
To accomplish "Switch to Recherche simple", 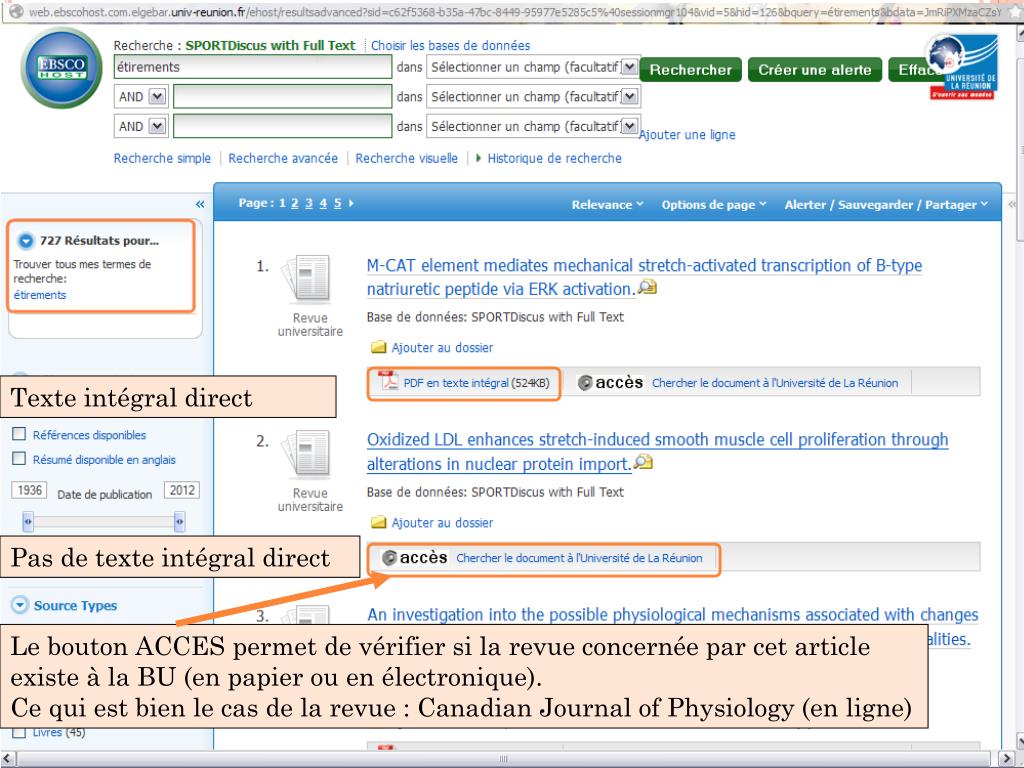I will click(x=162, y=158).
